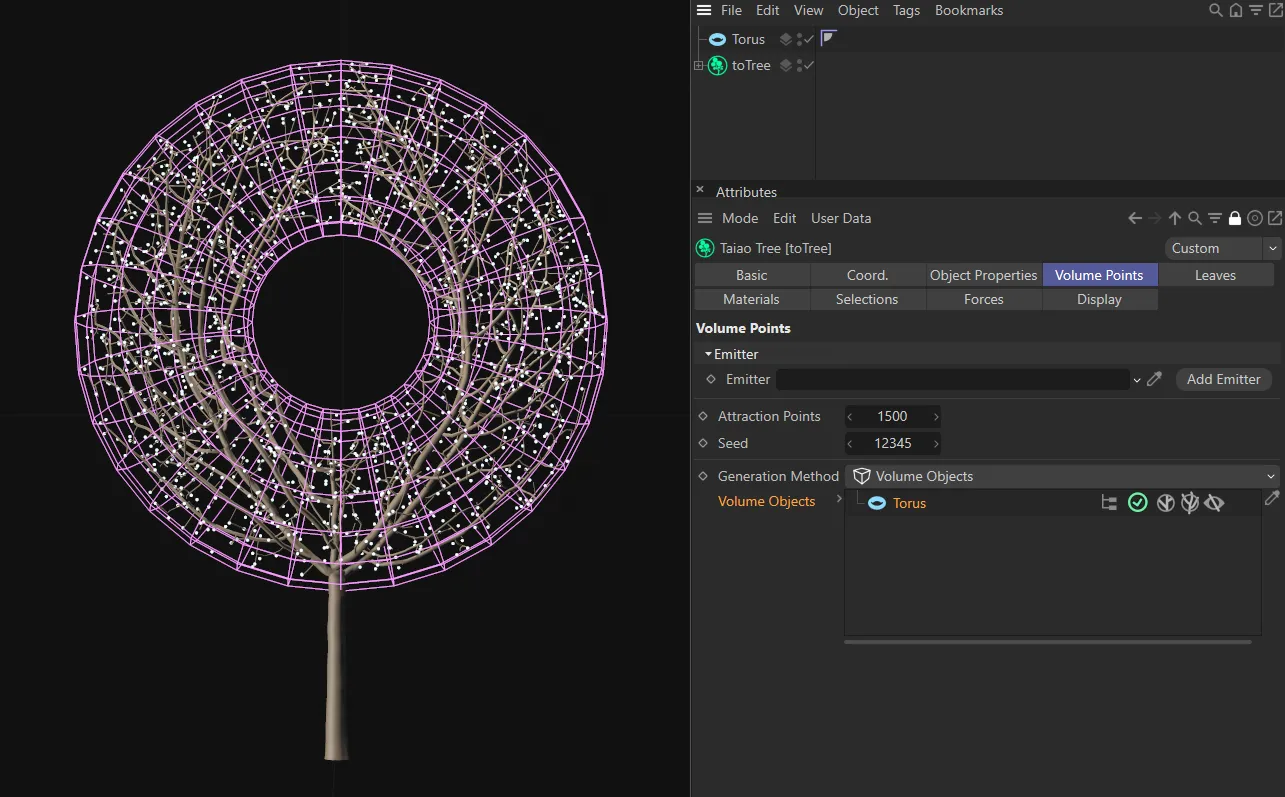Toggle the green enabled checkmark for Torus

click(1137, 503)
